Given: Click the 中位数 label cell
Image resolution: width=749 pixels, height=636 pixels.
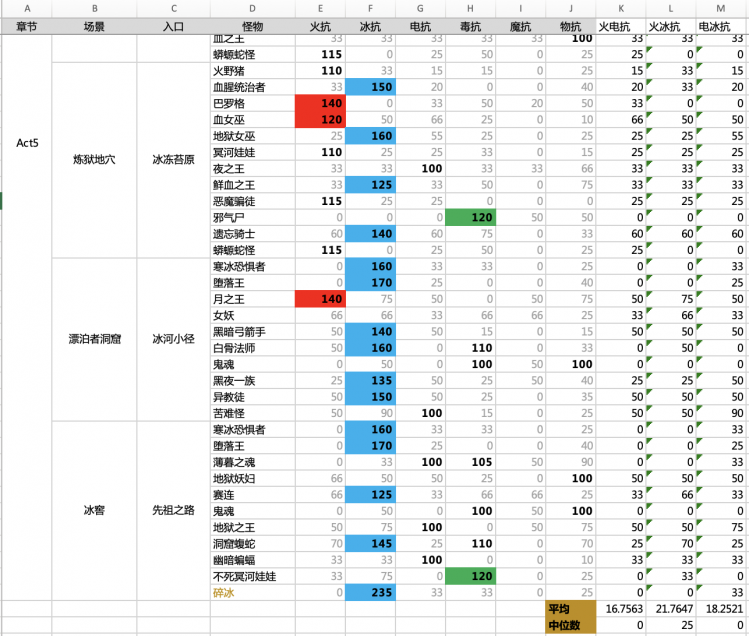Looking at the screenshot, I should click(570, 625).
